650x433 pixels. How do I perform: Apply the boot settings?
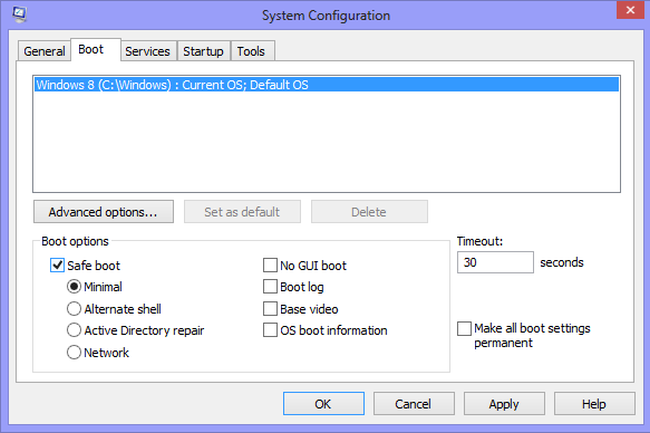[x=504, y=404]
